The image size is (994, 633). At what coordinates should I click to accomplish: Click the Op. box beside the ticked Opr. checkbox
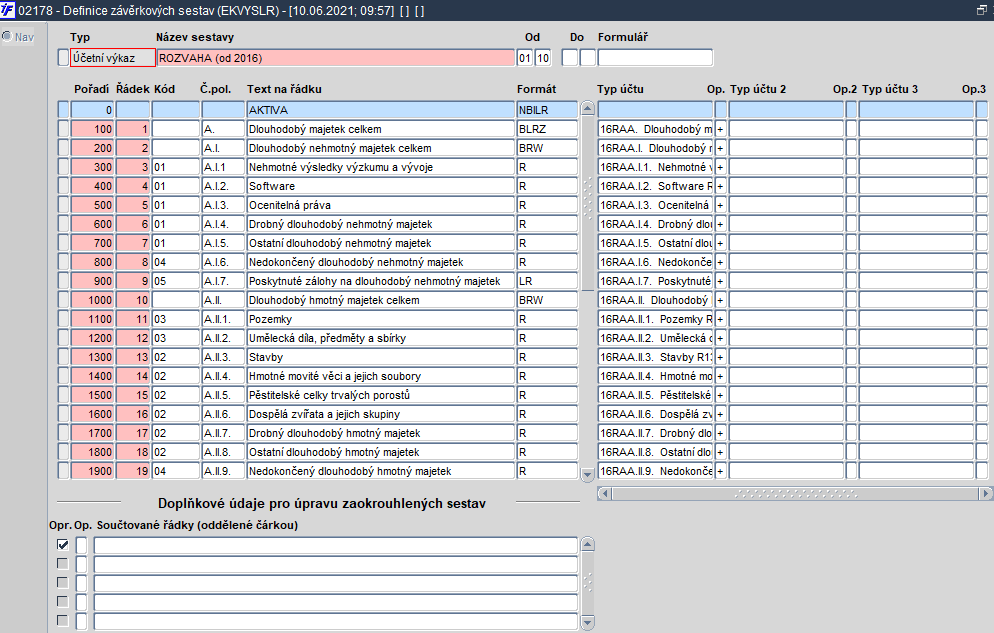pyautogui.click(x=81, y=545)
